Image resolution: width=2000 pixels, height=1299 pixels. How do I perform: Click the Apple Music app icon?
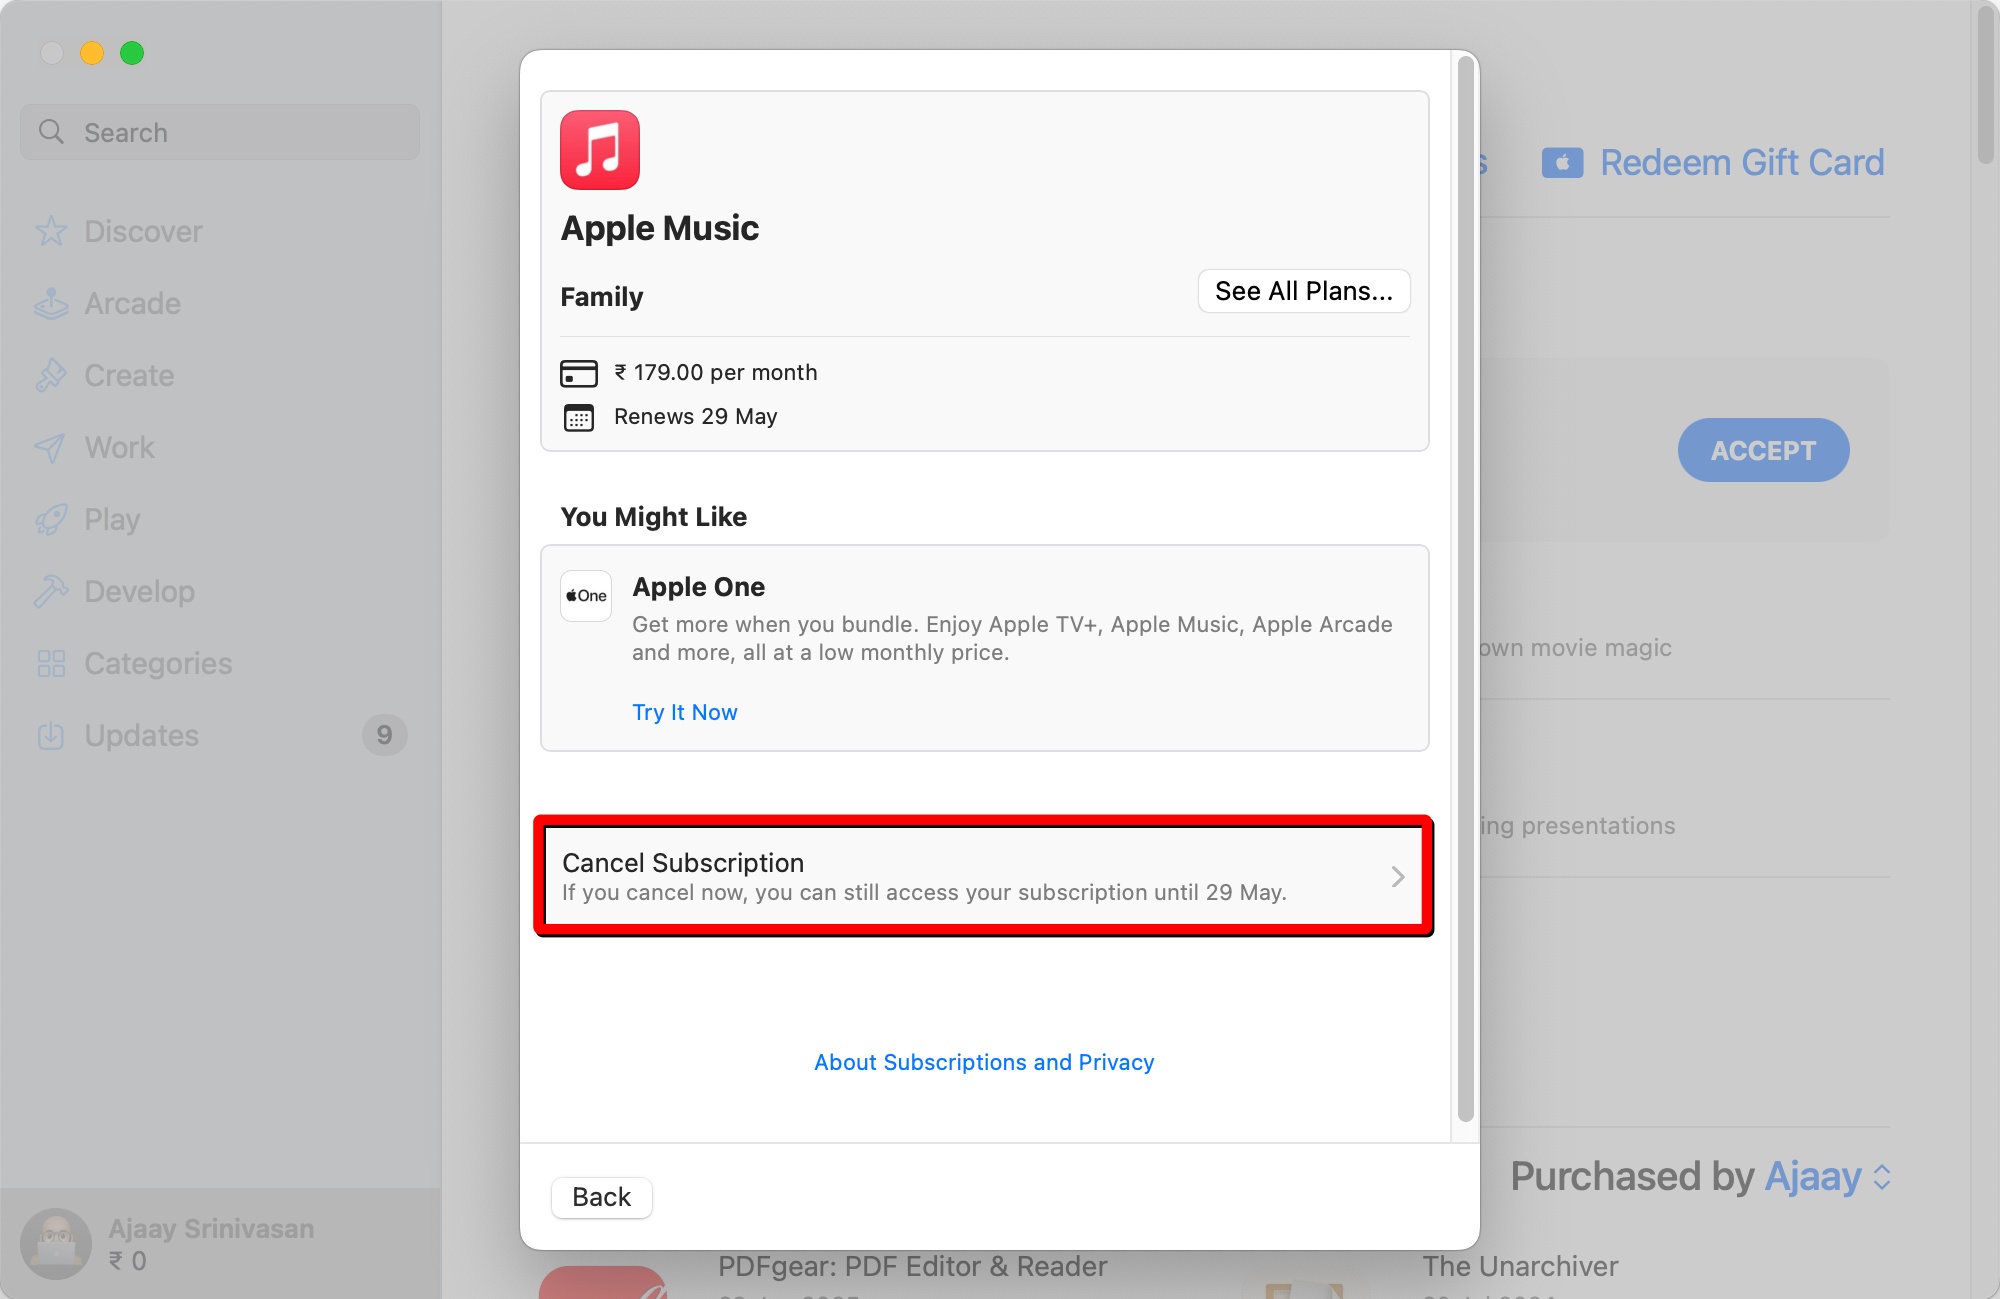pos(599,149)
